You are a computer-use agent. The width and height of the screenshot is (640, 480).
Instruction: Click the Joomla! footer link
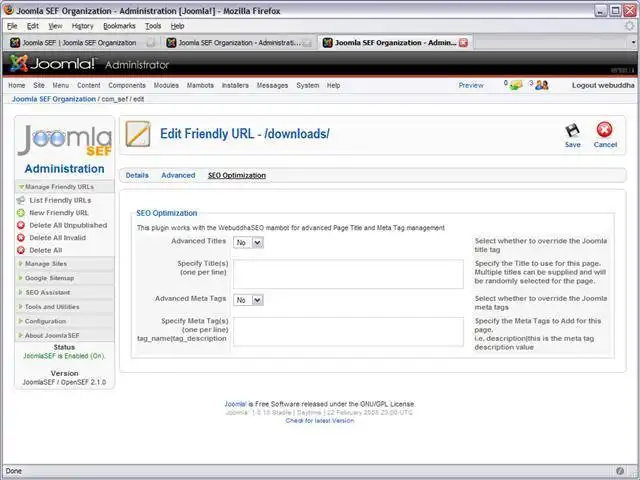point(236,404)
